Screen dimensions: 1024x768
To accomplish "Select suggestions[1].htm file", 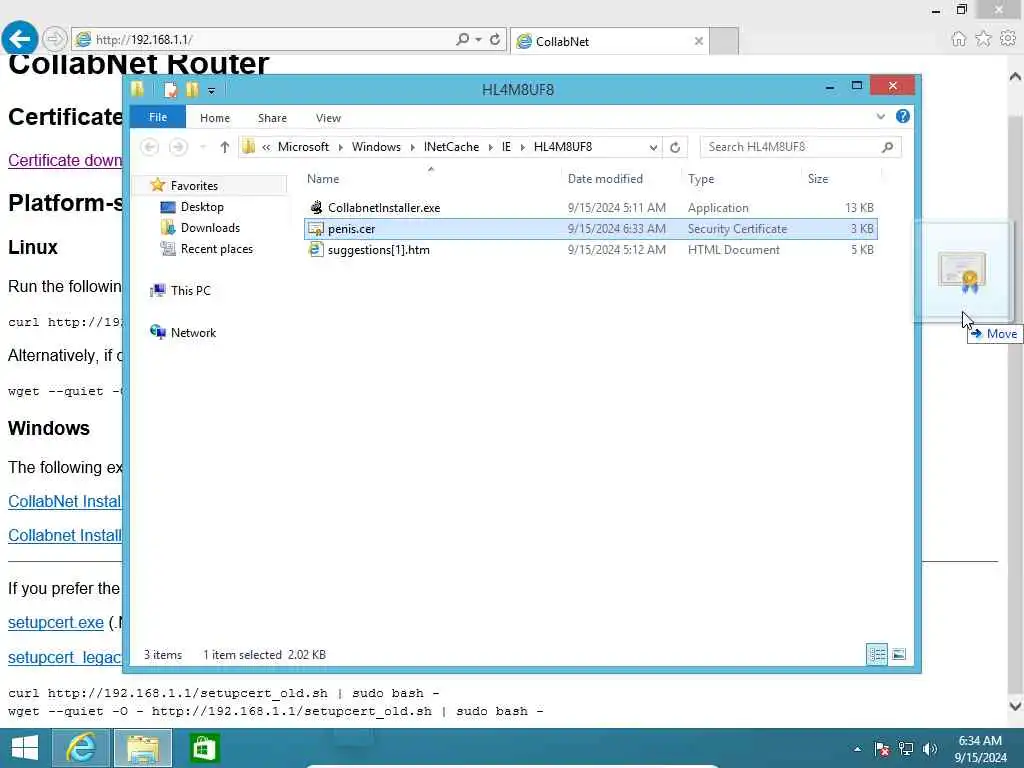I will [x=590, y=249].
